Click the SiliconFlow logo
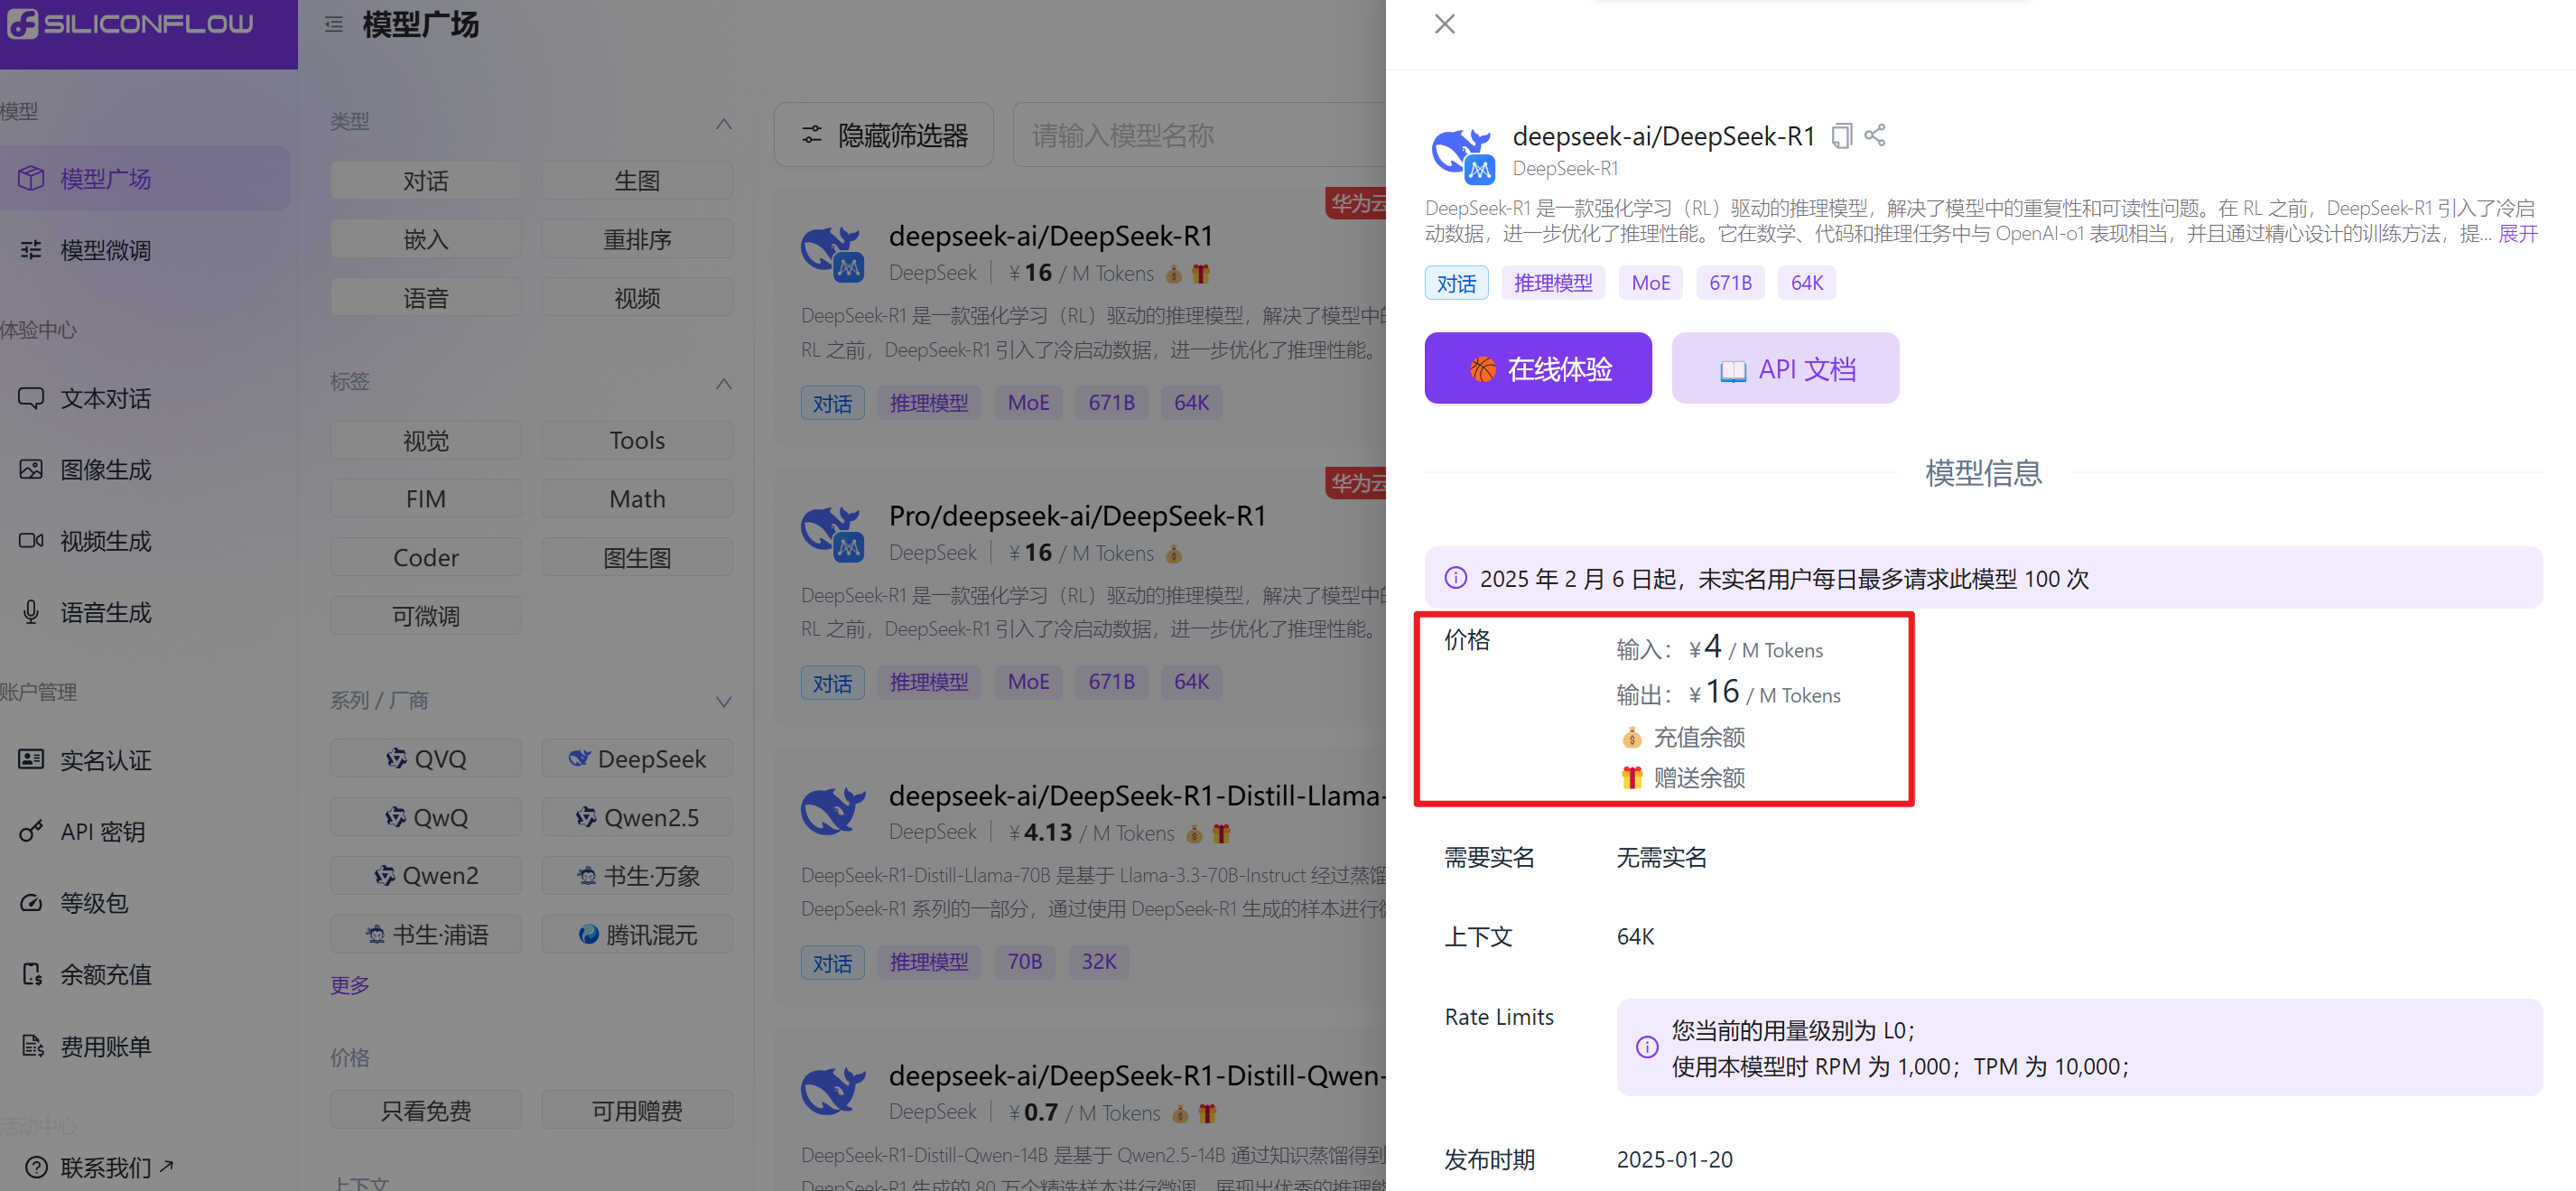Screen dimensions: 2576x1191 click(x=131, y=23)
